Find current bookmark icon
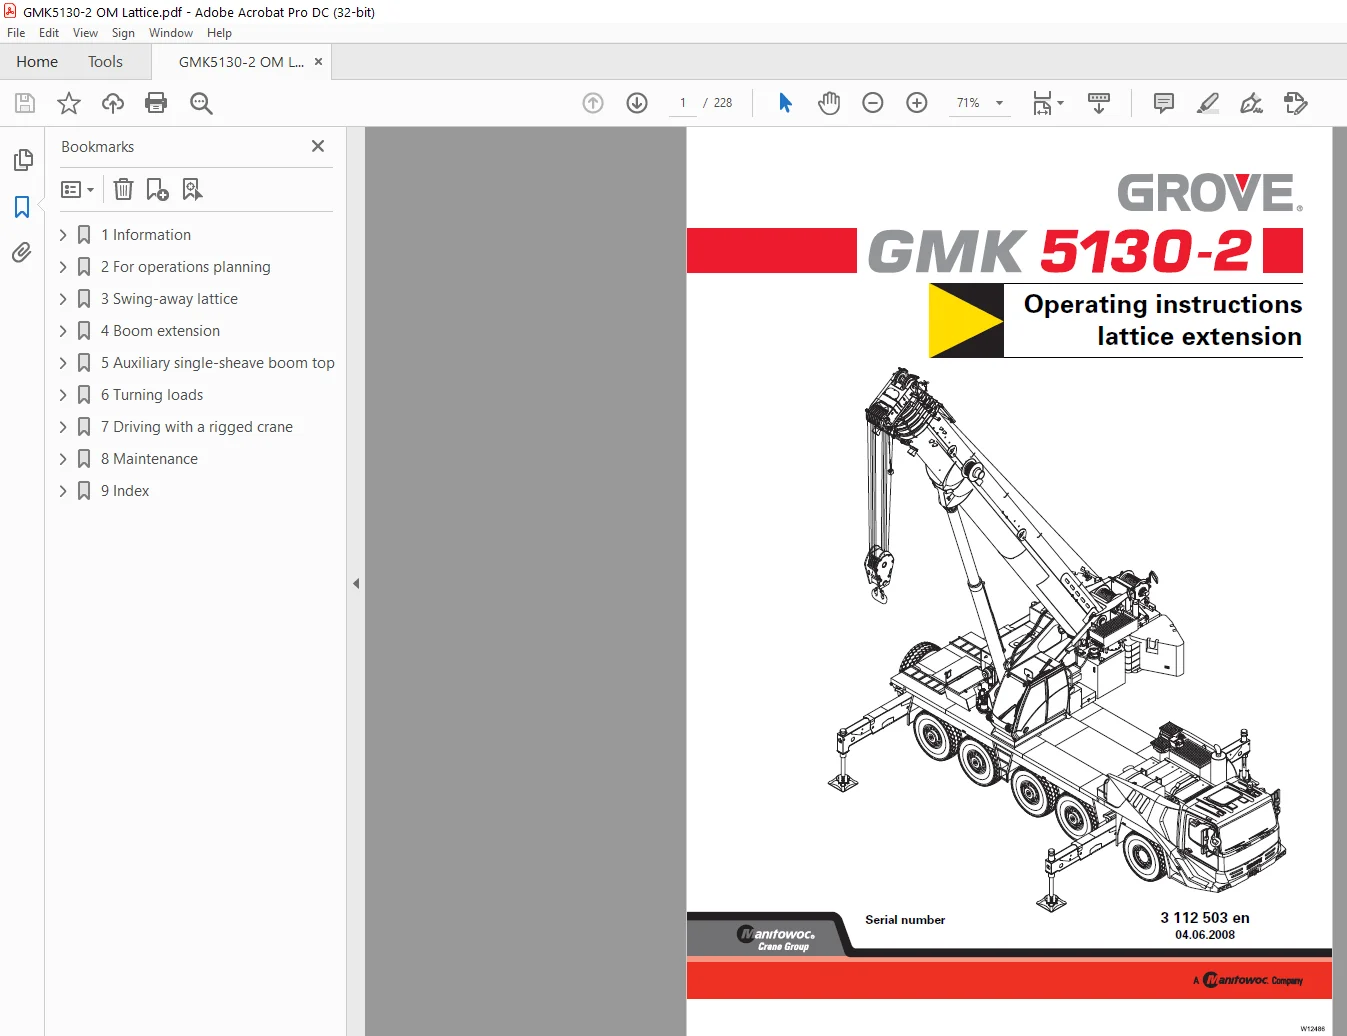The width and height of the screenshot is (1347, 1036). 192,189
